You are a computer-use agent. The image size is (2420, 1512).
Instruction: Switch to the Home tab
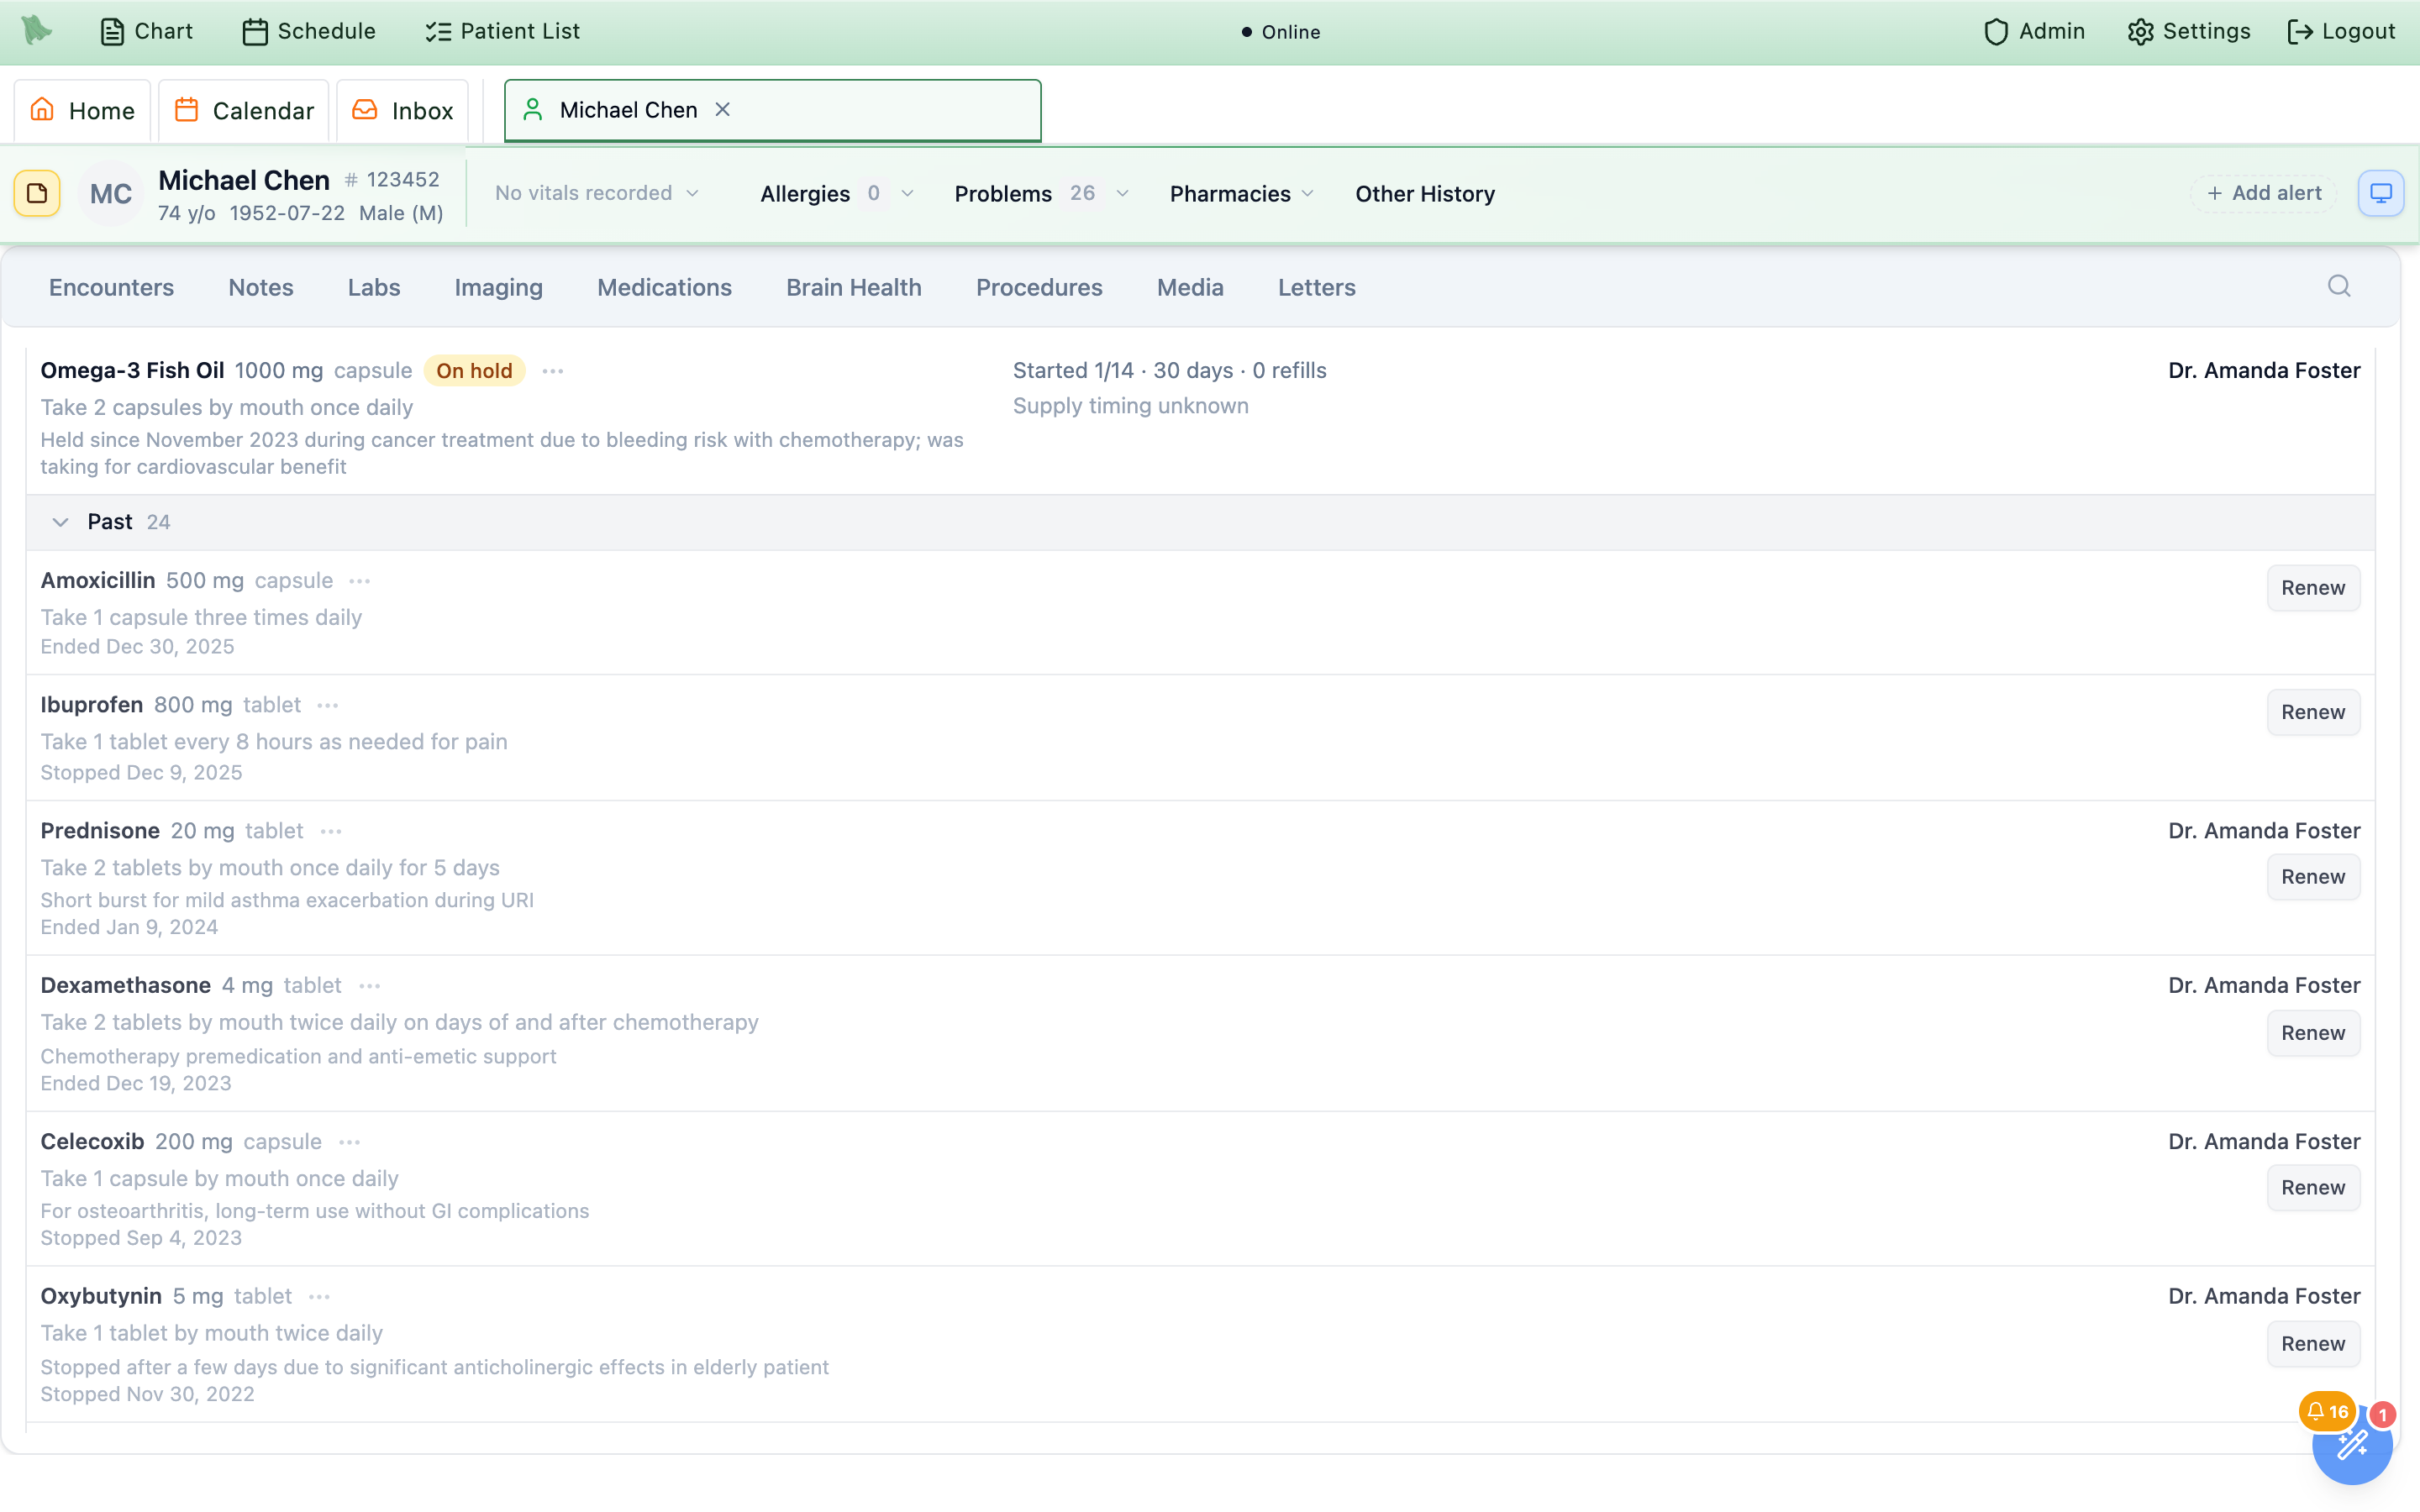pyautogui.click(x=82, y=110)
